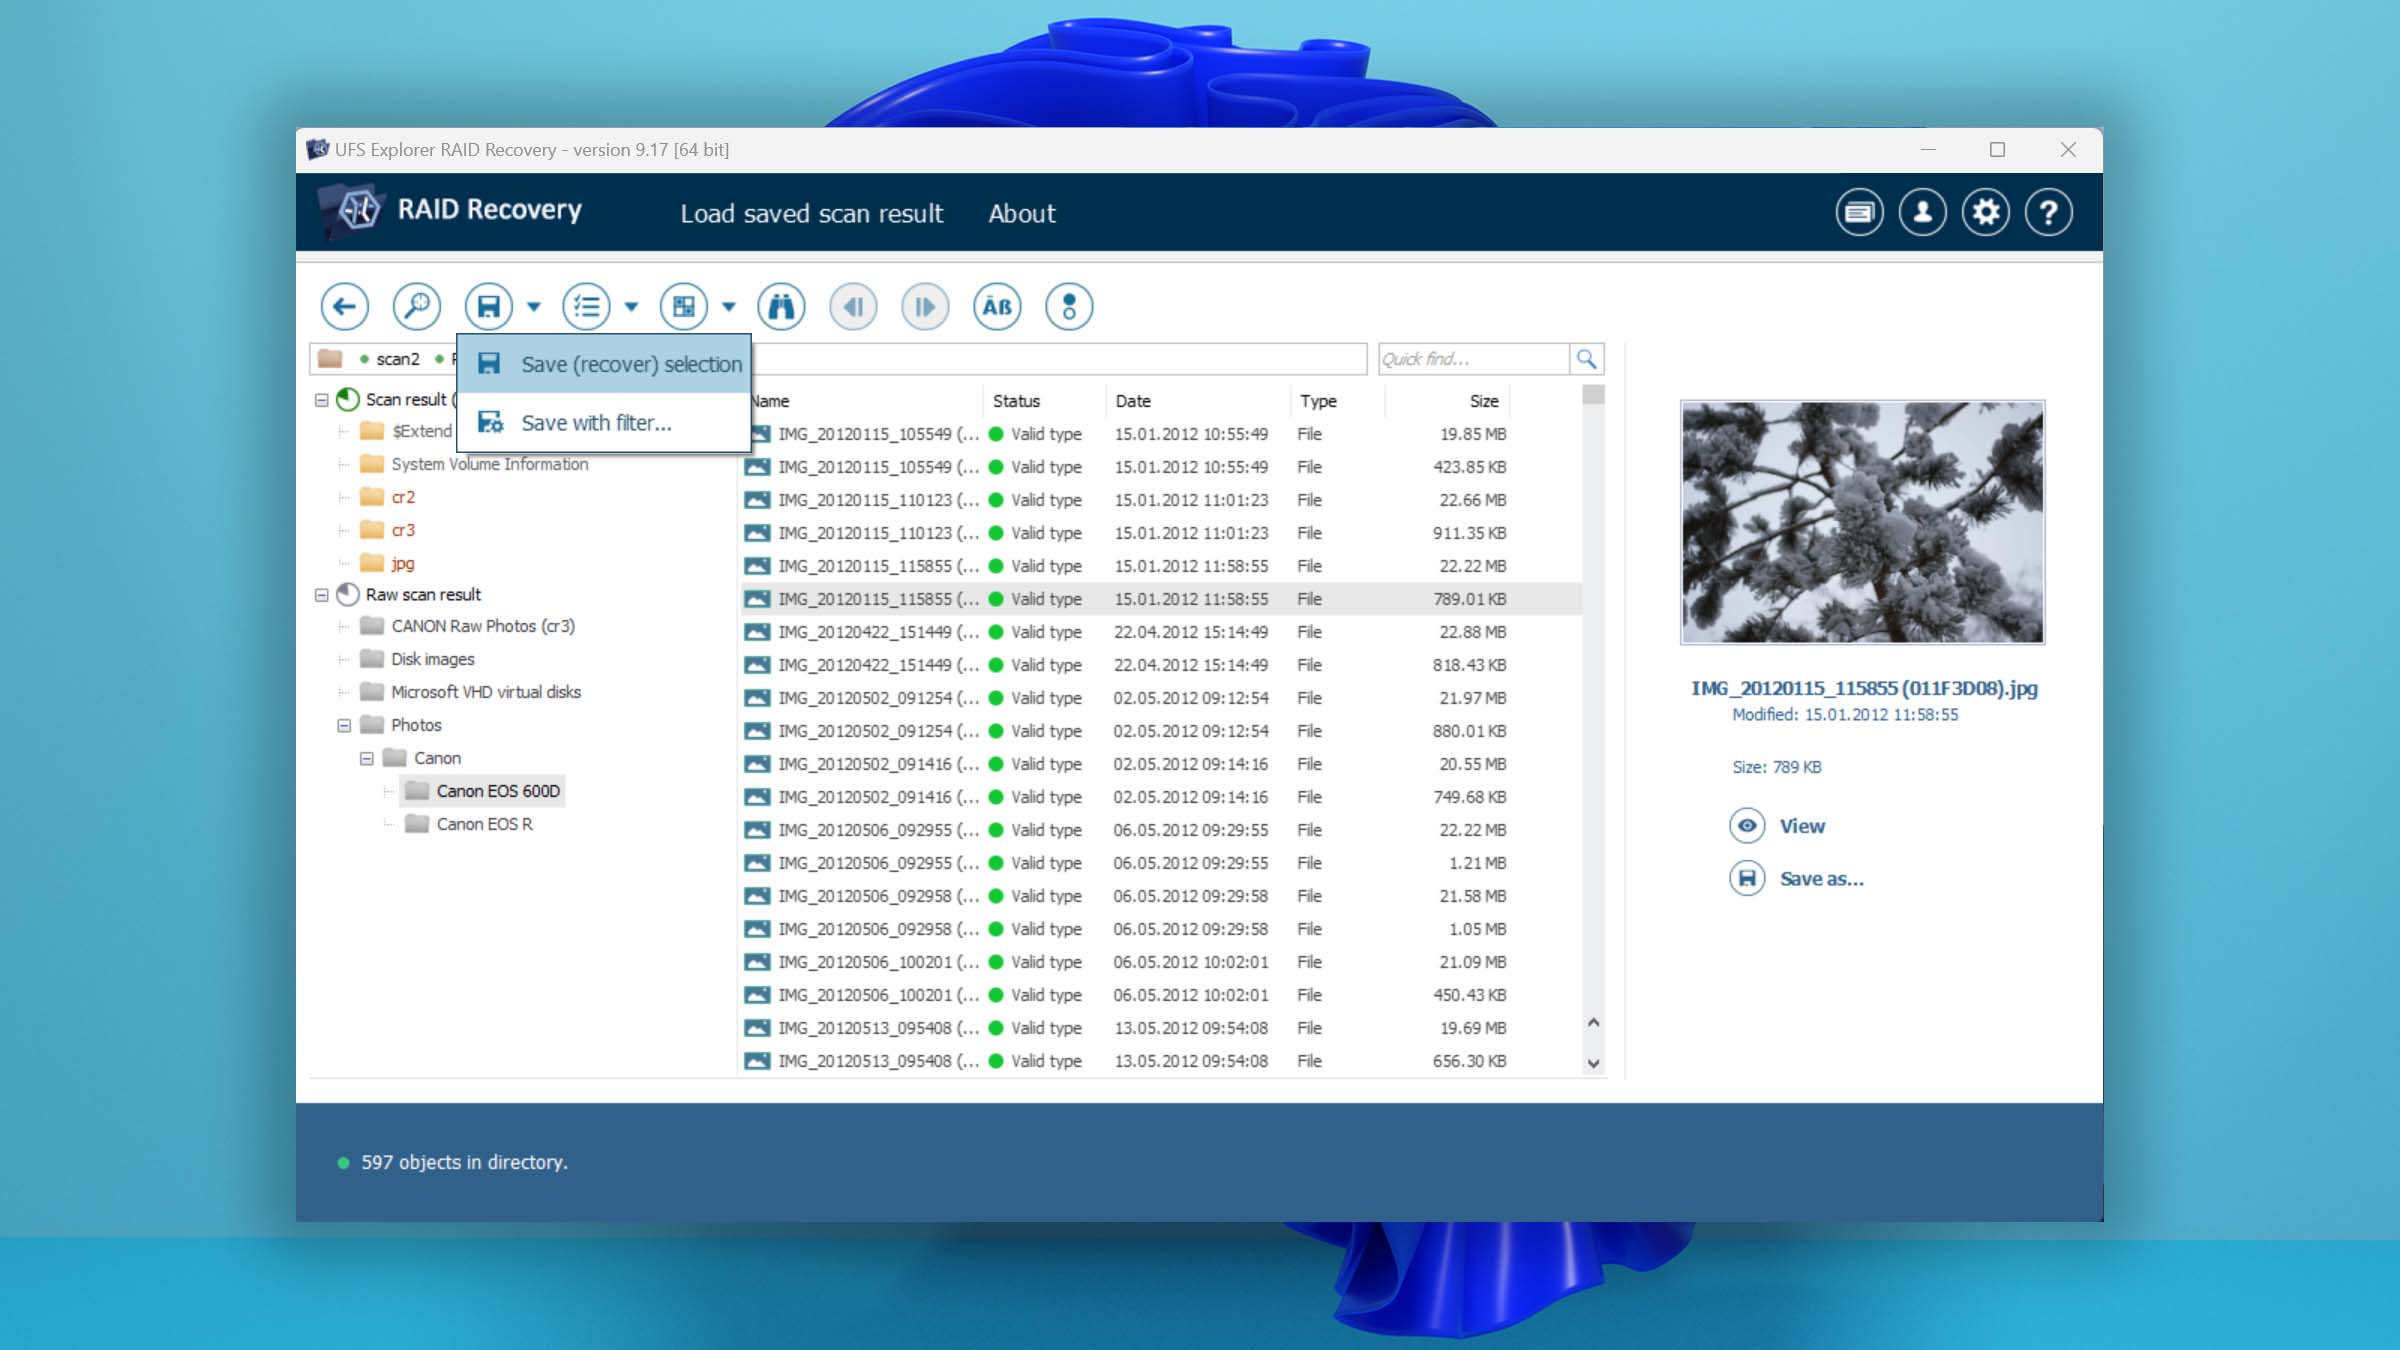The width and height of the screenshot is (2400, 1350).
Task: Select the Canon EOS 600D folder
Action: point(498,790)
